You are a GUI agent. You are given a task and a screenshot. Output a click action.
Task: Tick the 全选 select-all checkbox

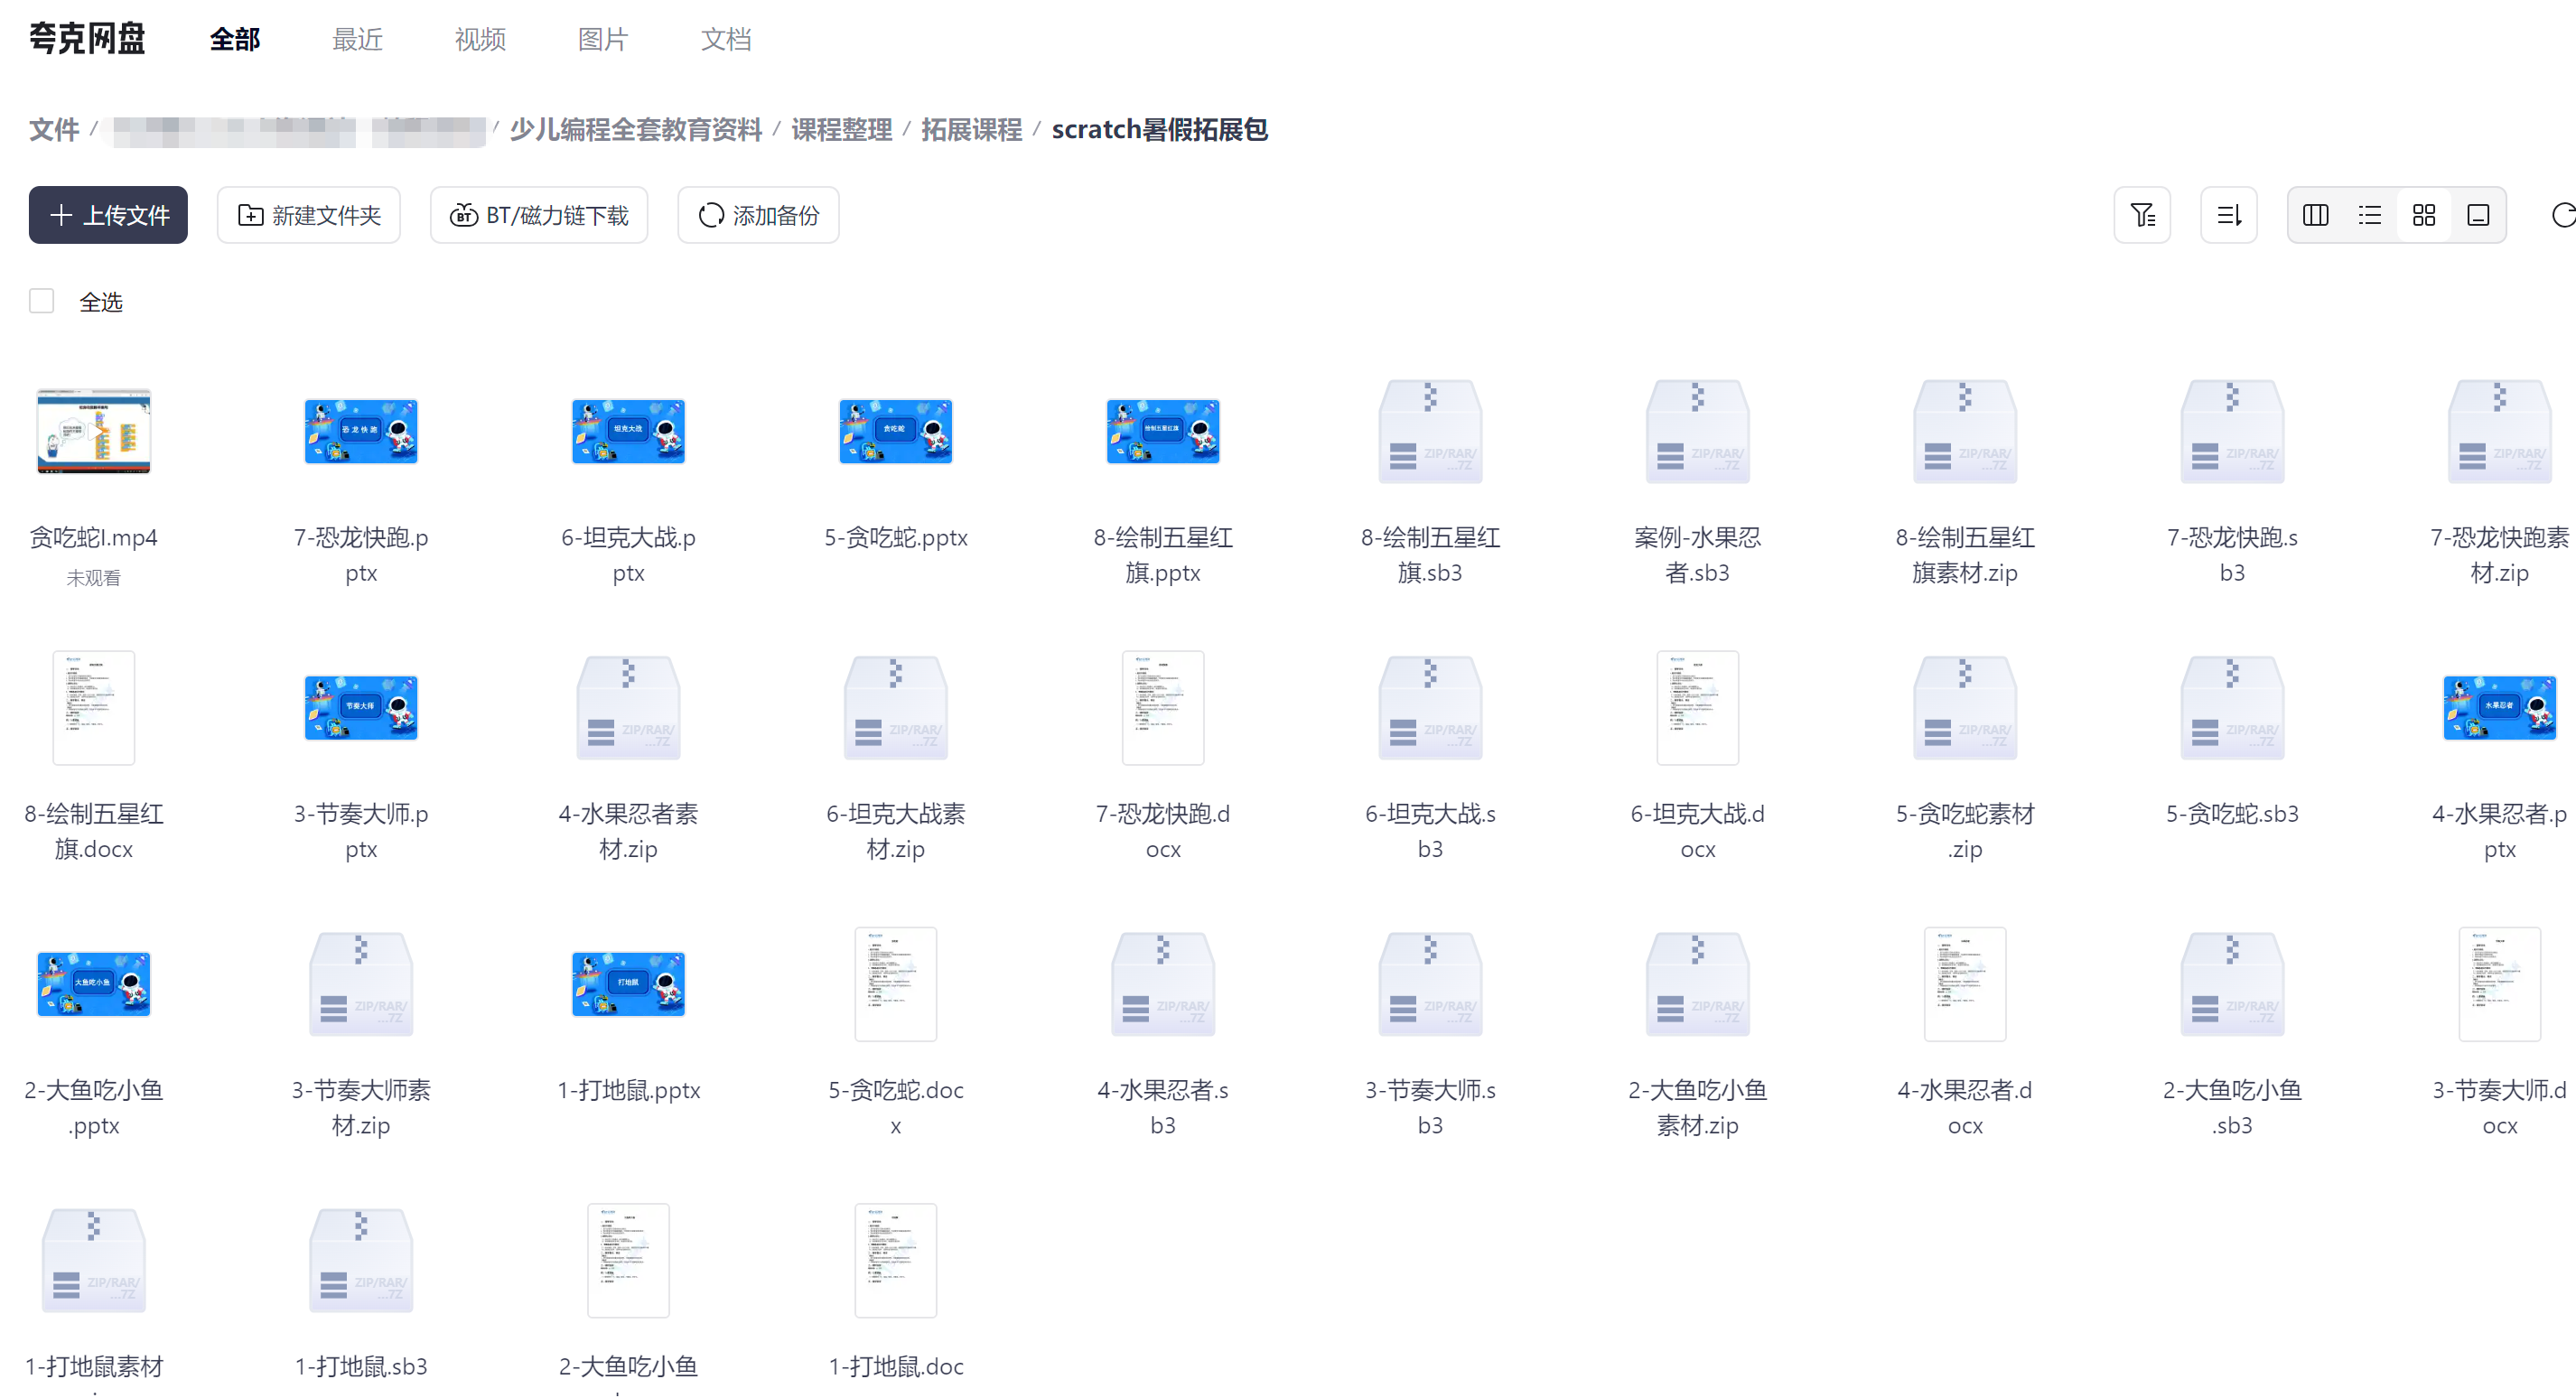[41, 301]
